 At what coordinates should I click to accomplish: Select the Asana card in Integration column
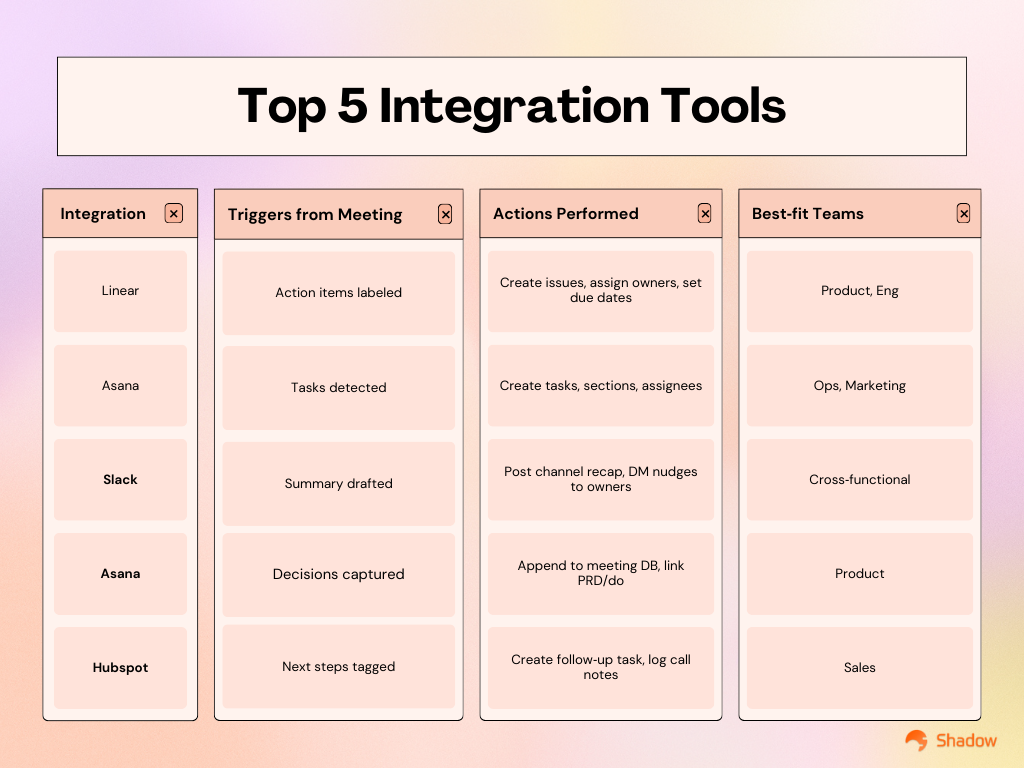(x=120, y=385)
